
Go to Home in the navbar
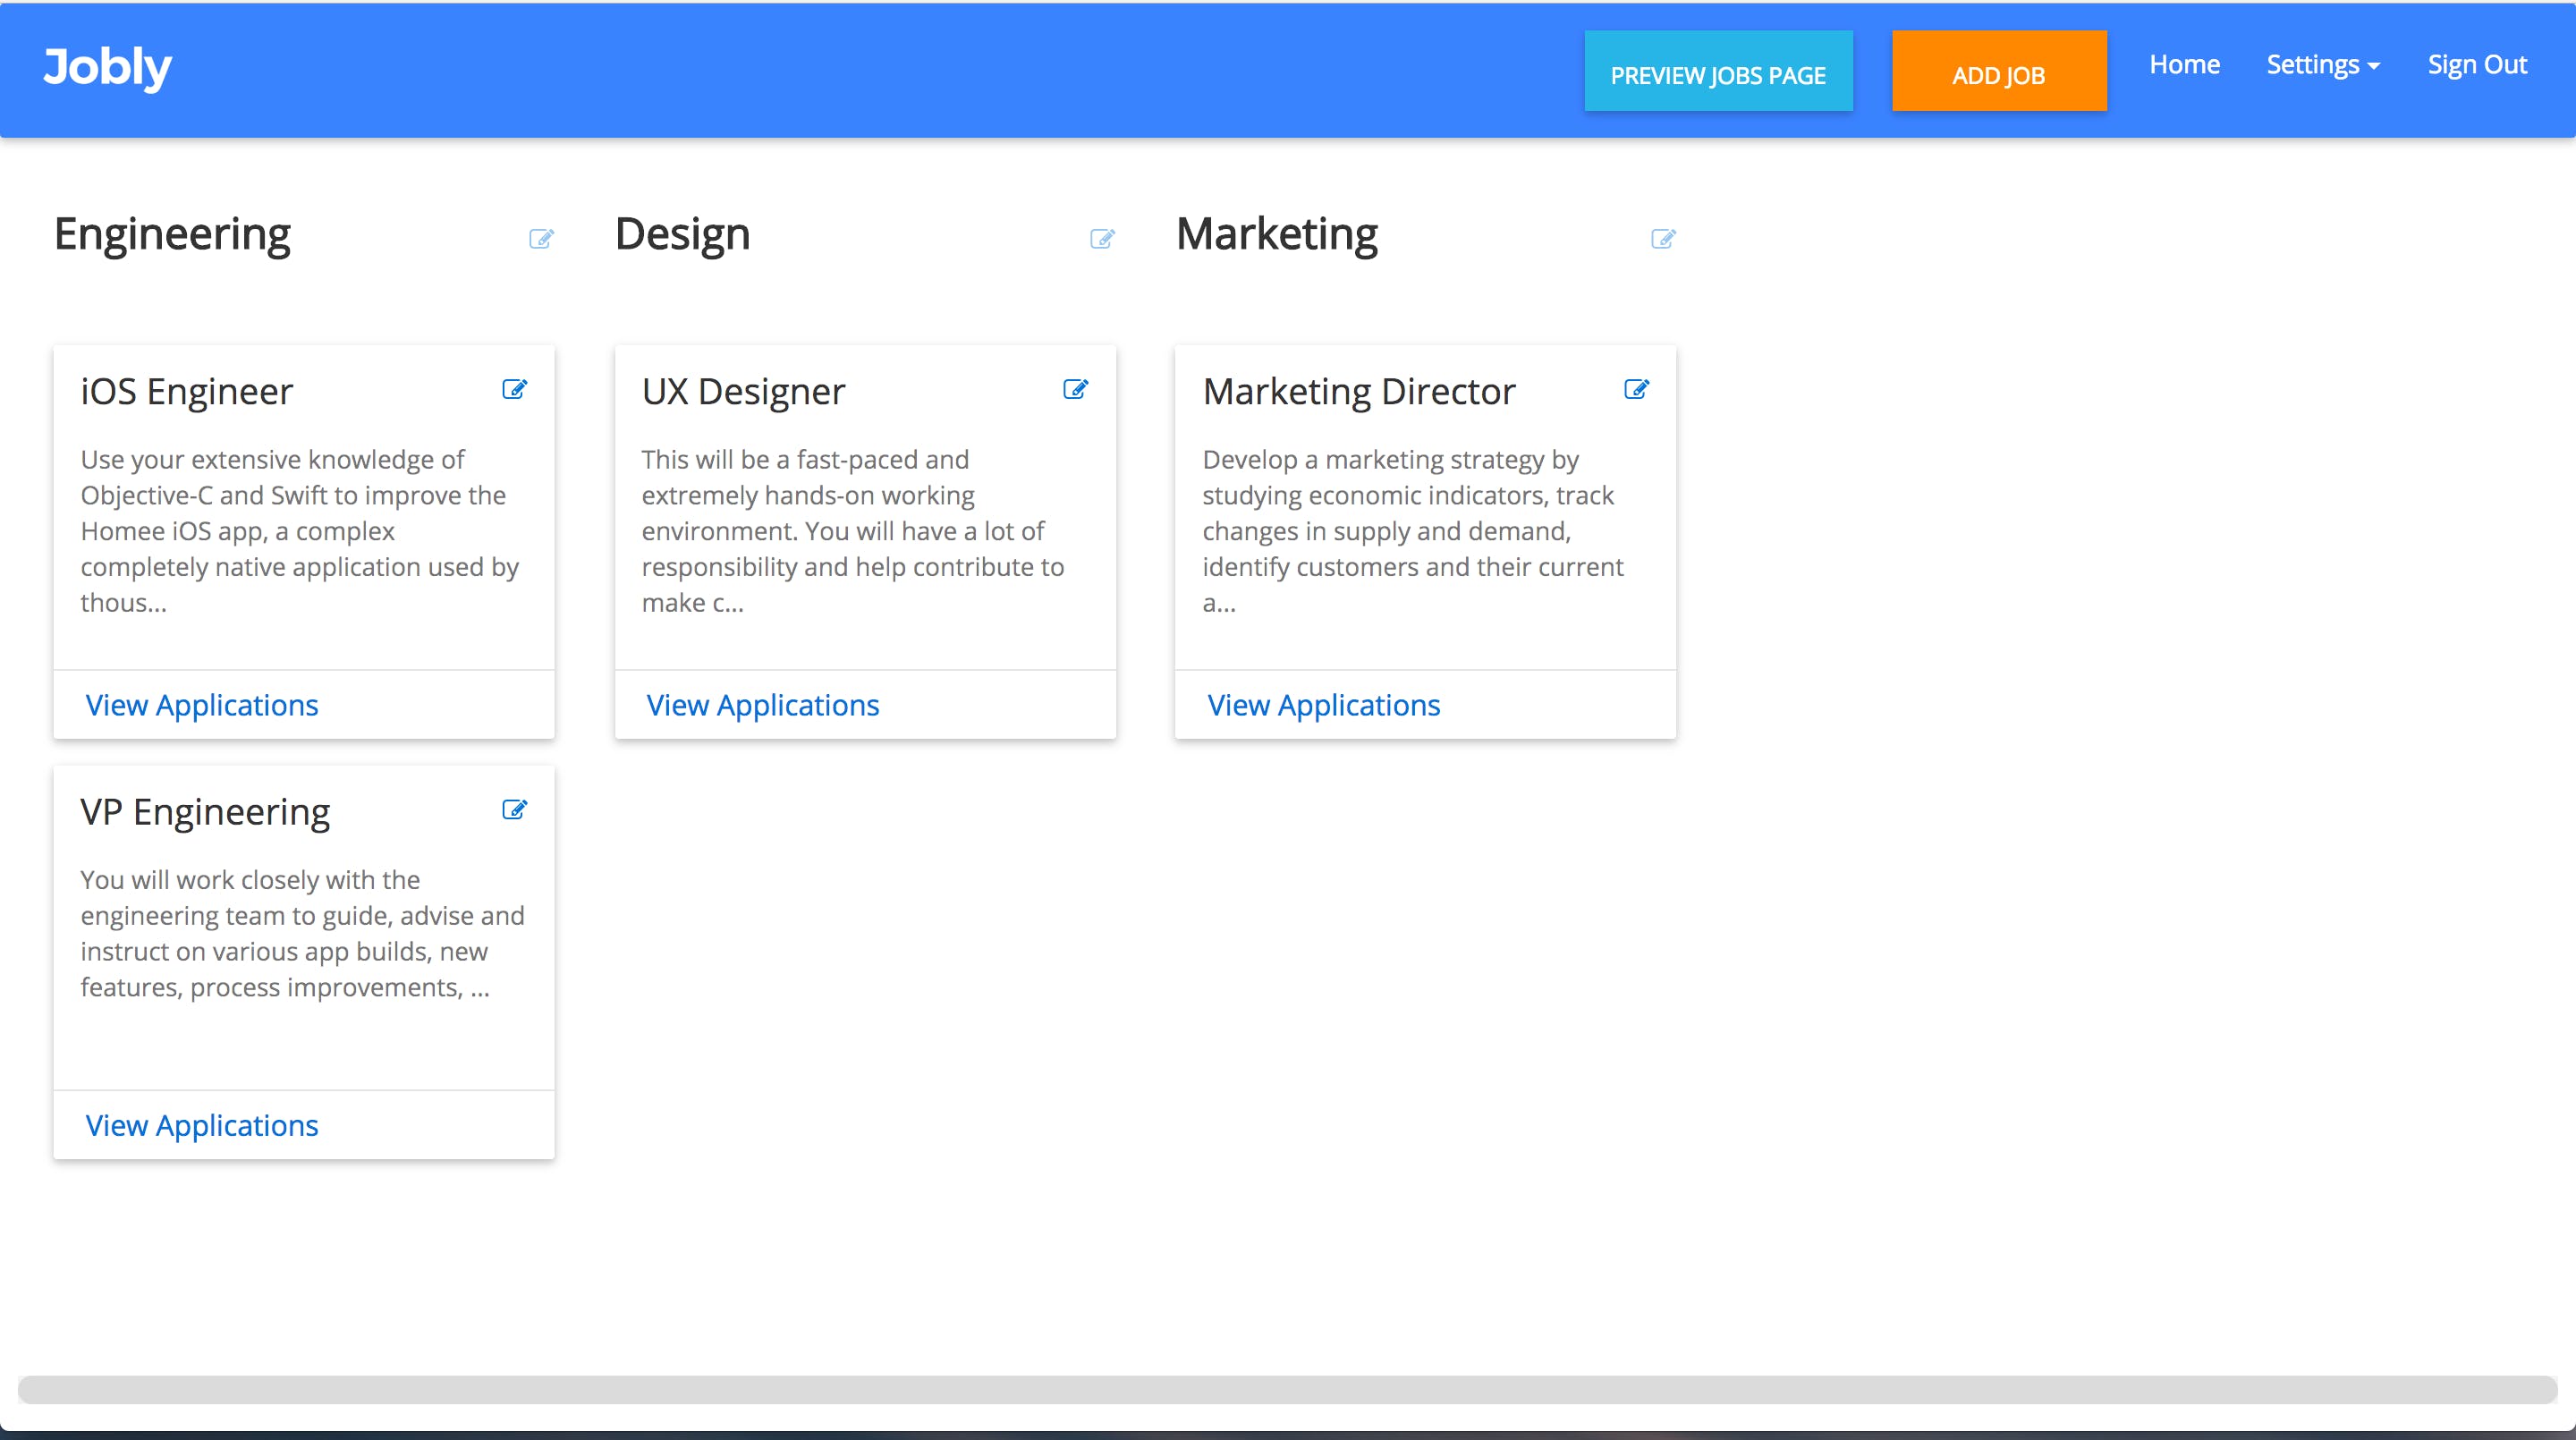point(2184,65)
